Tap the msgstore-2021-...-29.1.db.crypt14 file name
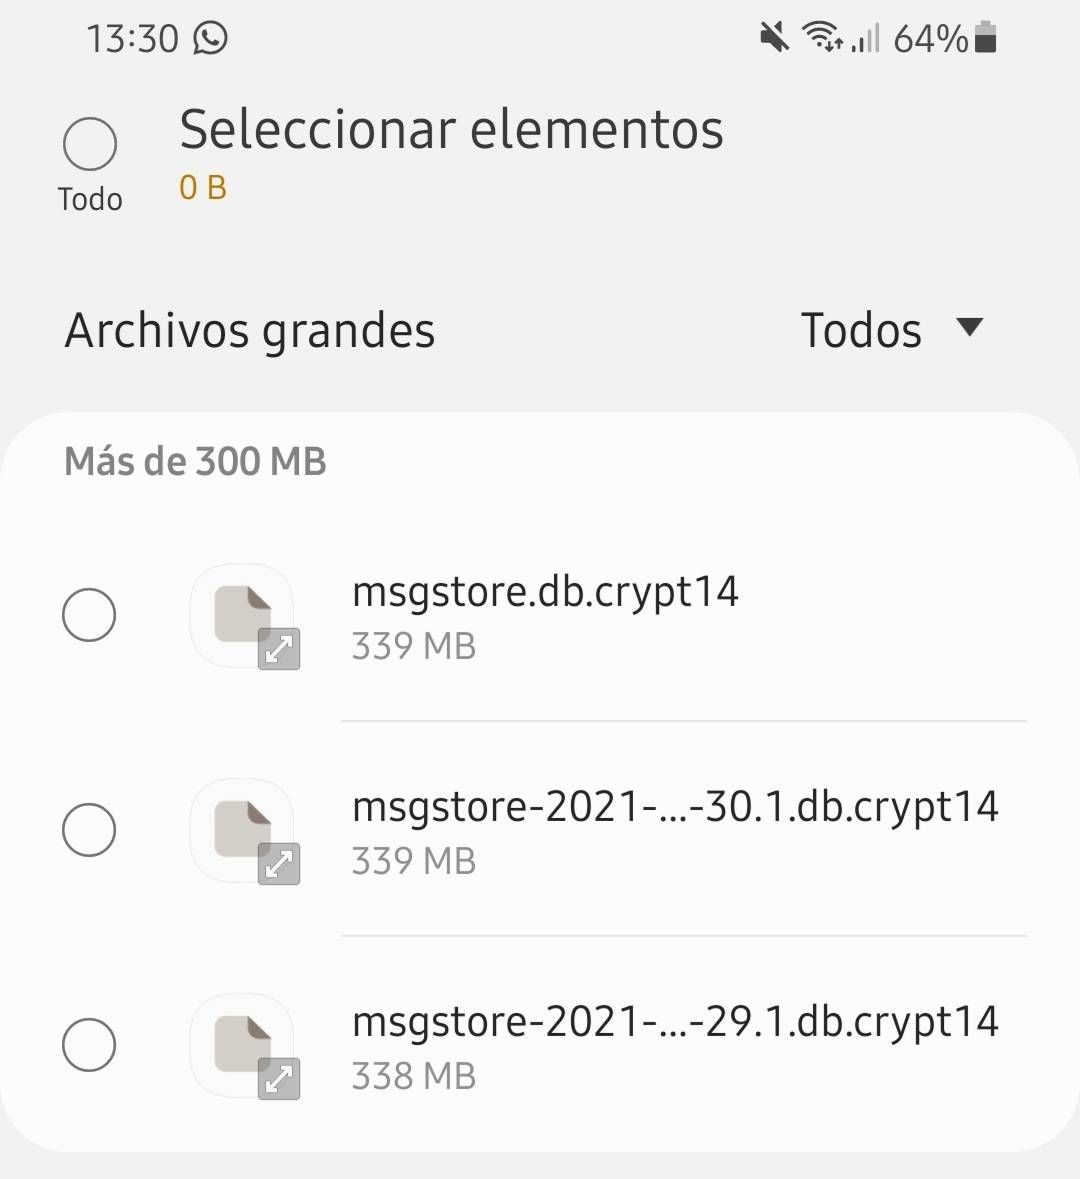1080x1179 pixels. coord(675,1022)
